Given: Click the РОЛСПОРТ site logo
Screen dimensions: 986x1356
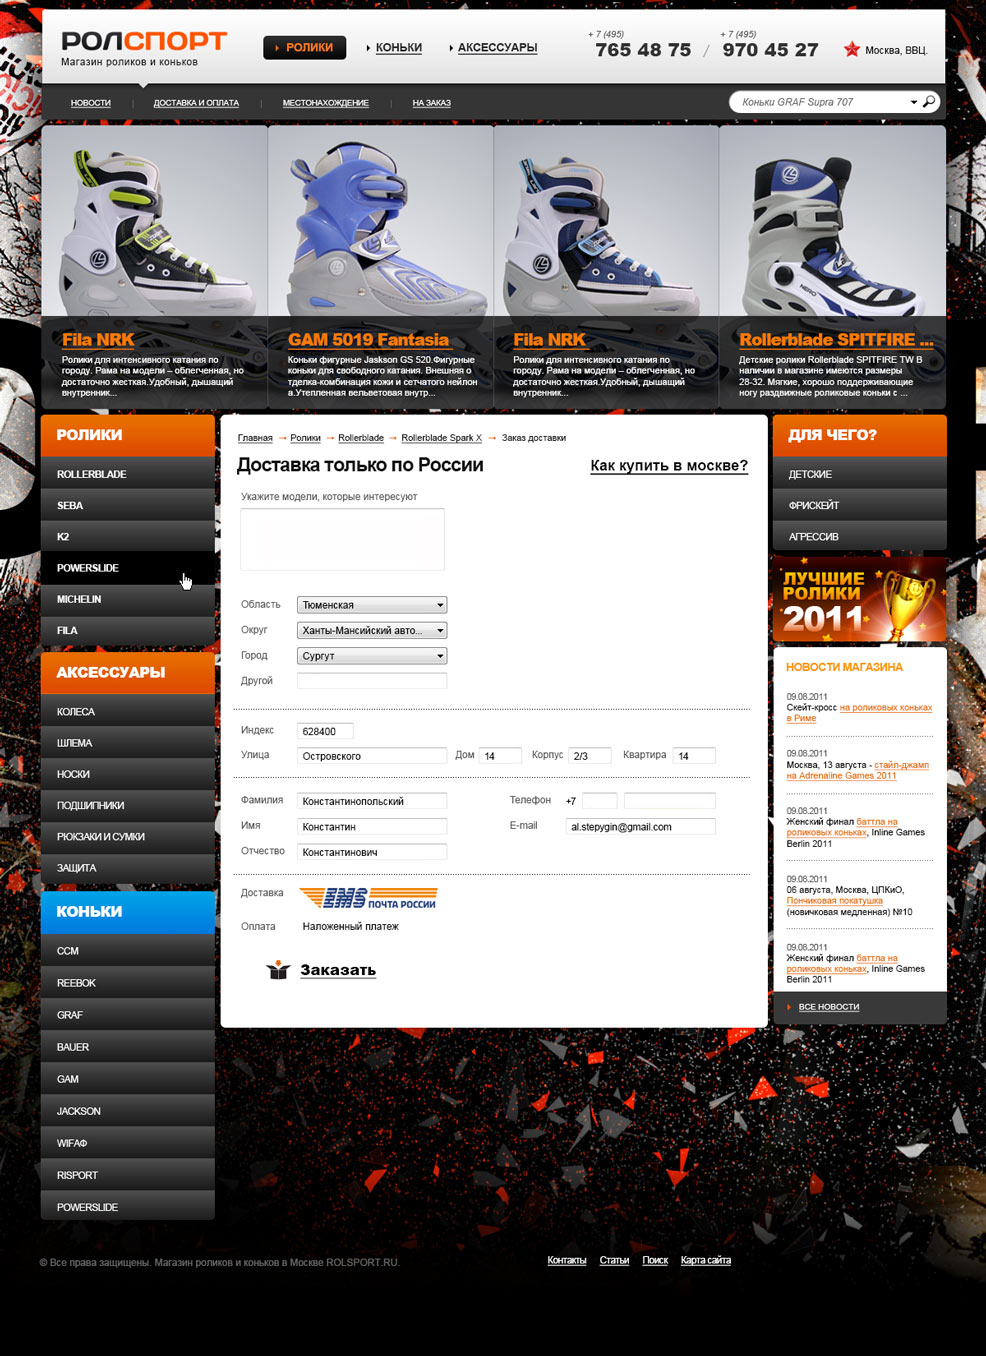Looking at the screenshot, I should click(x=144, y=41).
